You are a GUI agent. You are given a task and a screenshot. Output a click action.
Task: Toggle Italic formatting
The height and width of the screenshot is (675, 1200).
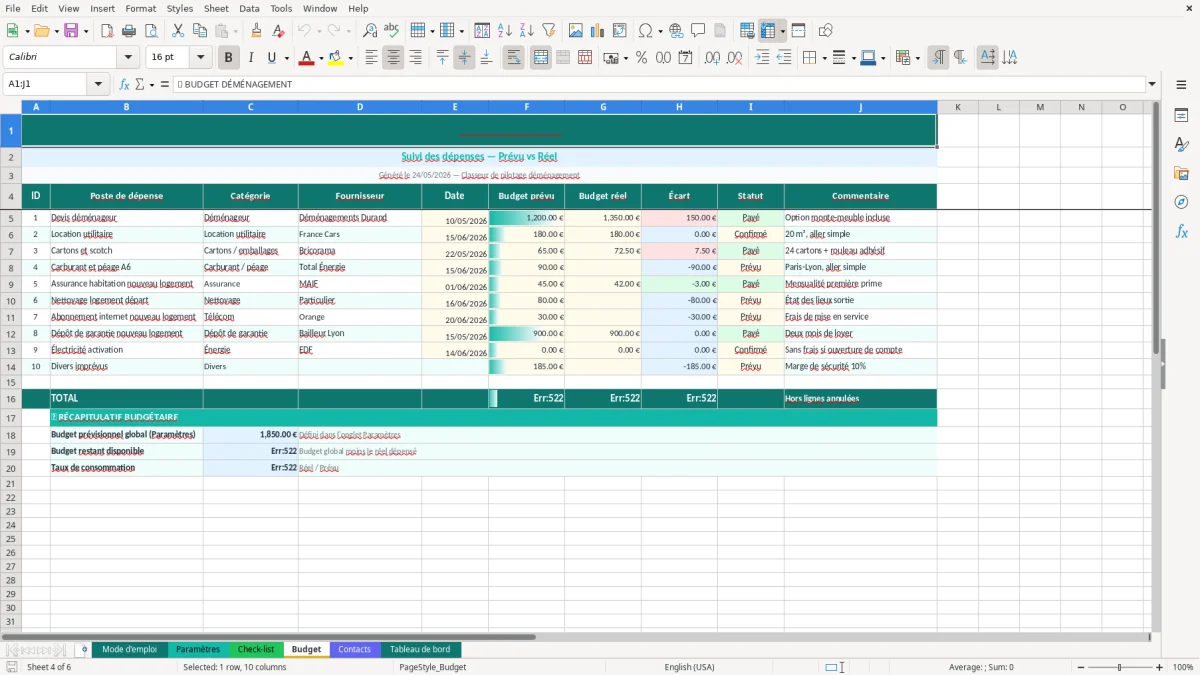251,58
